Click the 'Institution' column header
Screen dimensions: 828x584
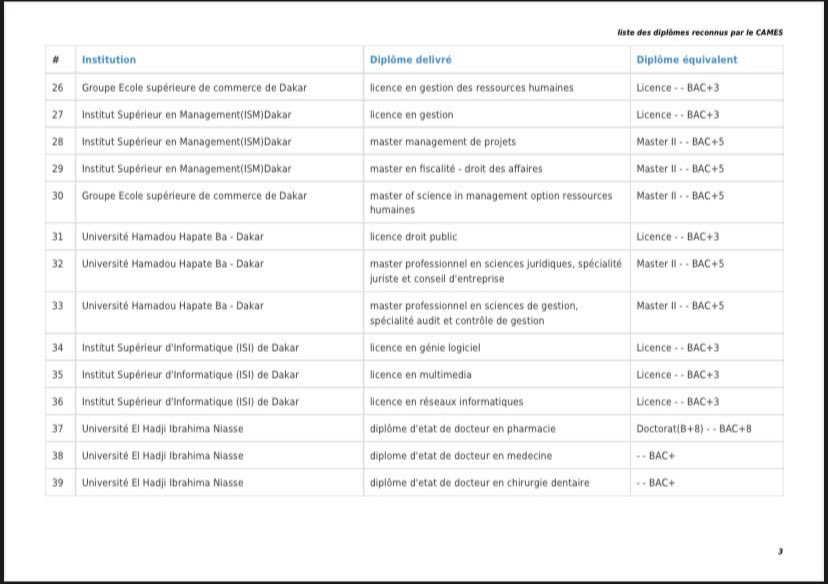click(x=109, y=60)
